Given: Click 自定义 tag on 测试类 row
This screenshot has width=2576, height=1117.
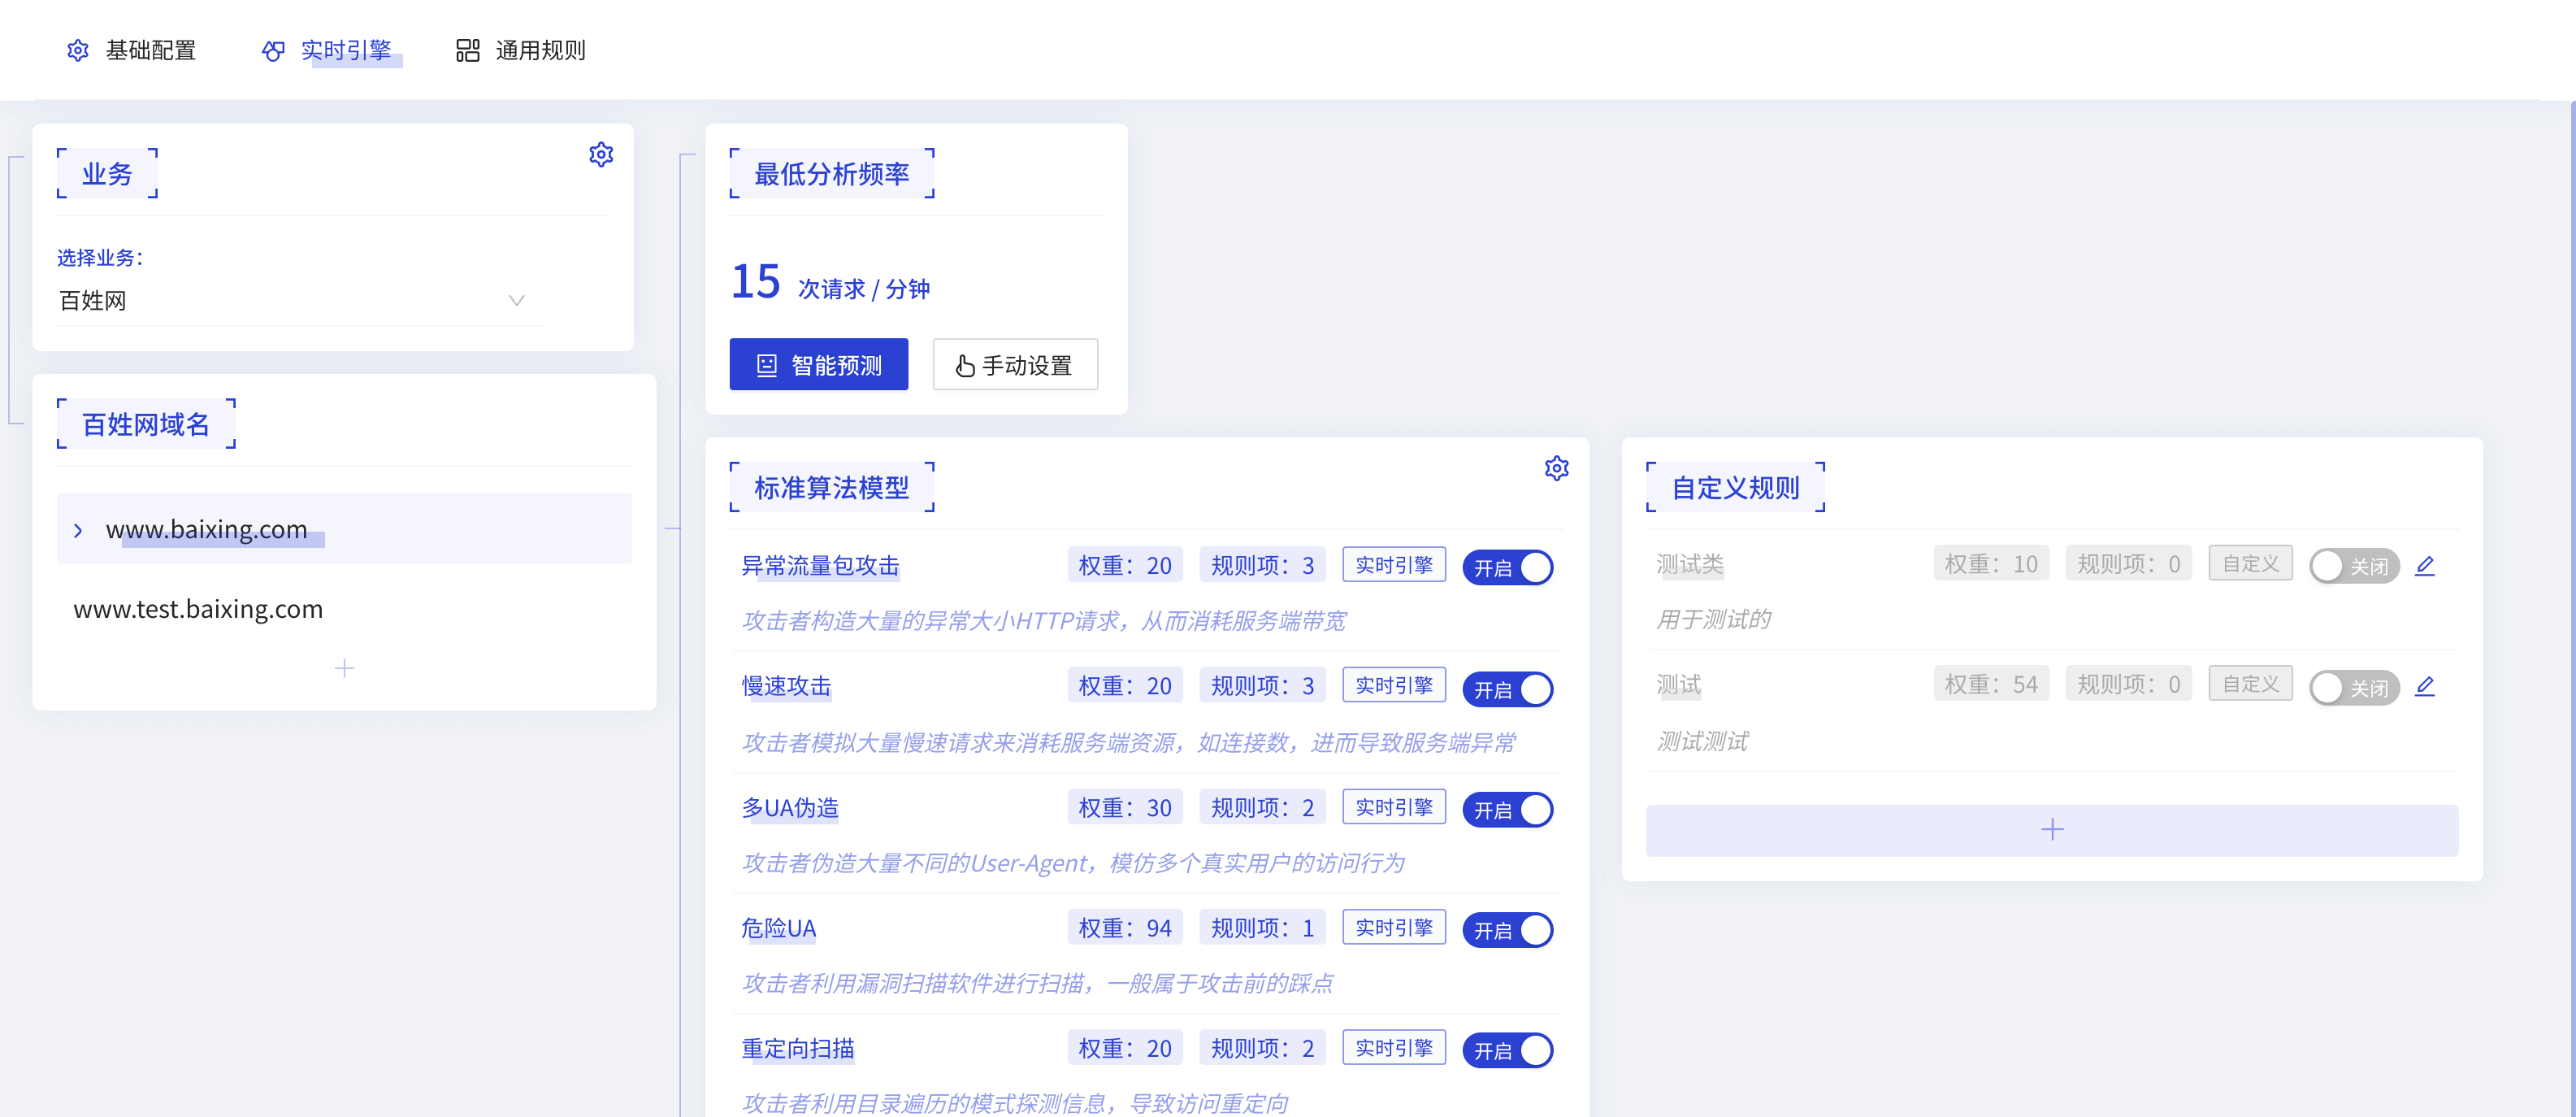Looking at the screenshot, I should pyautogui.click(x=2250, y=564).
